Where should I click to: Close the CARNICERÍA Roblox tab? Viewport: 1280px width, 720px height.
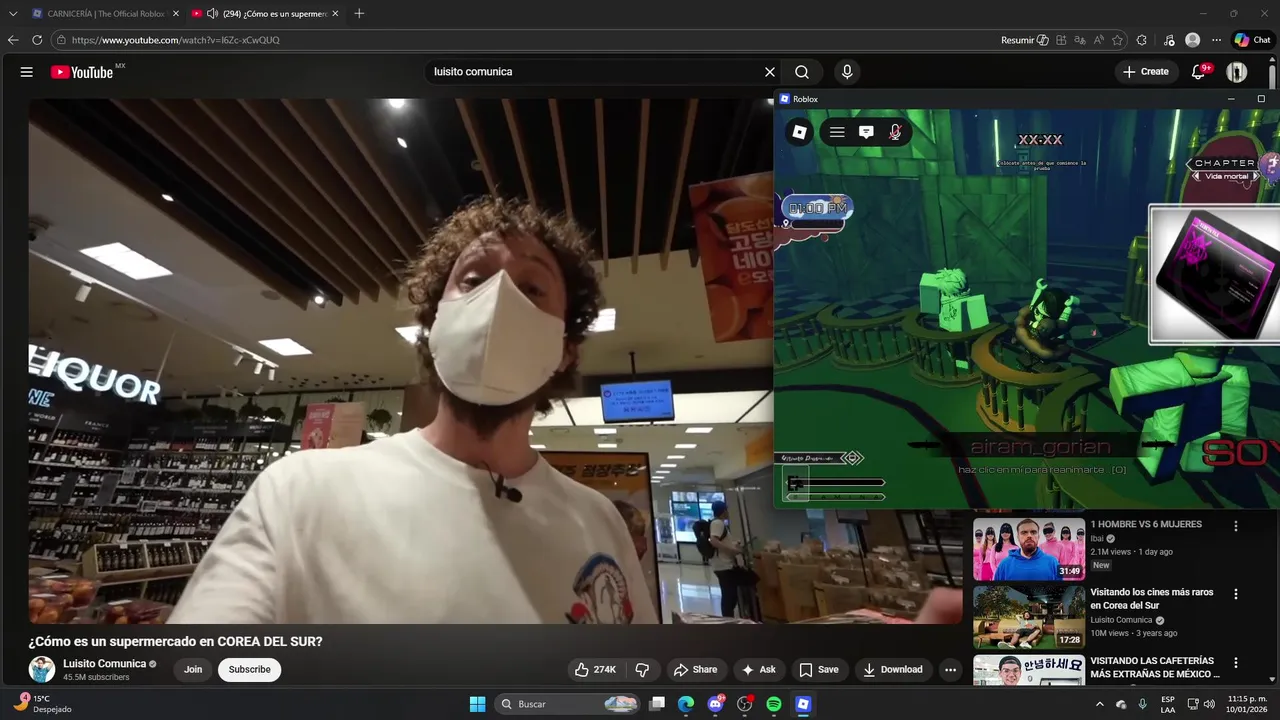coord(176,14)
